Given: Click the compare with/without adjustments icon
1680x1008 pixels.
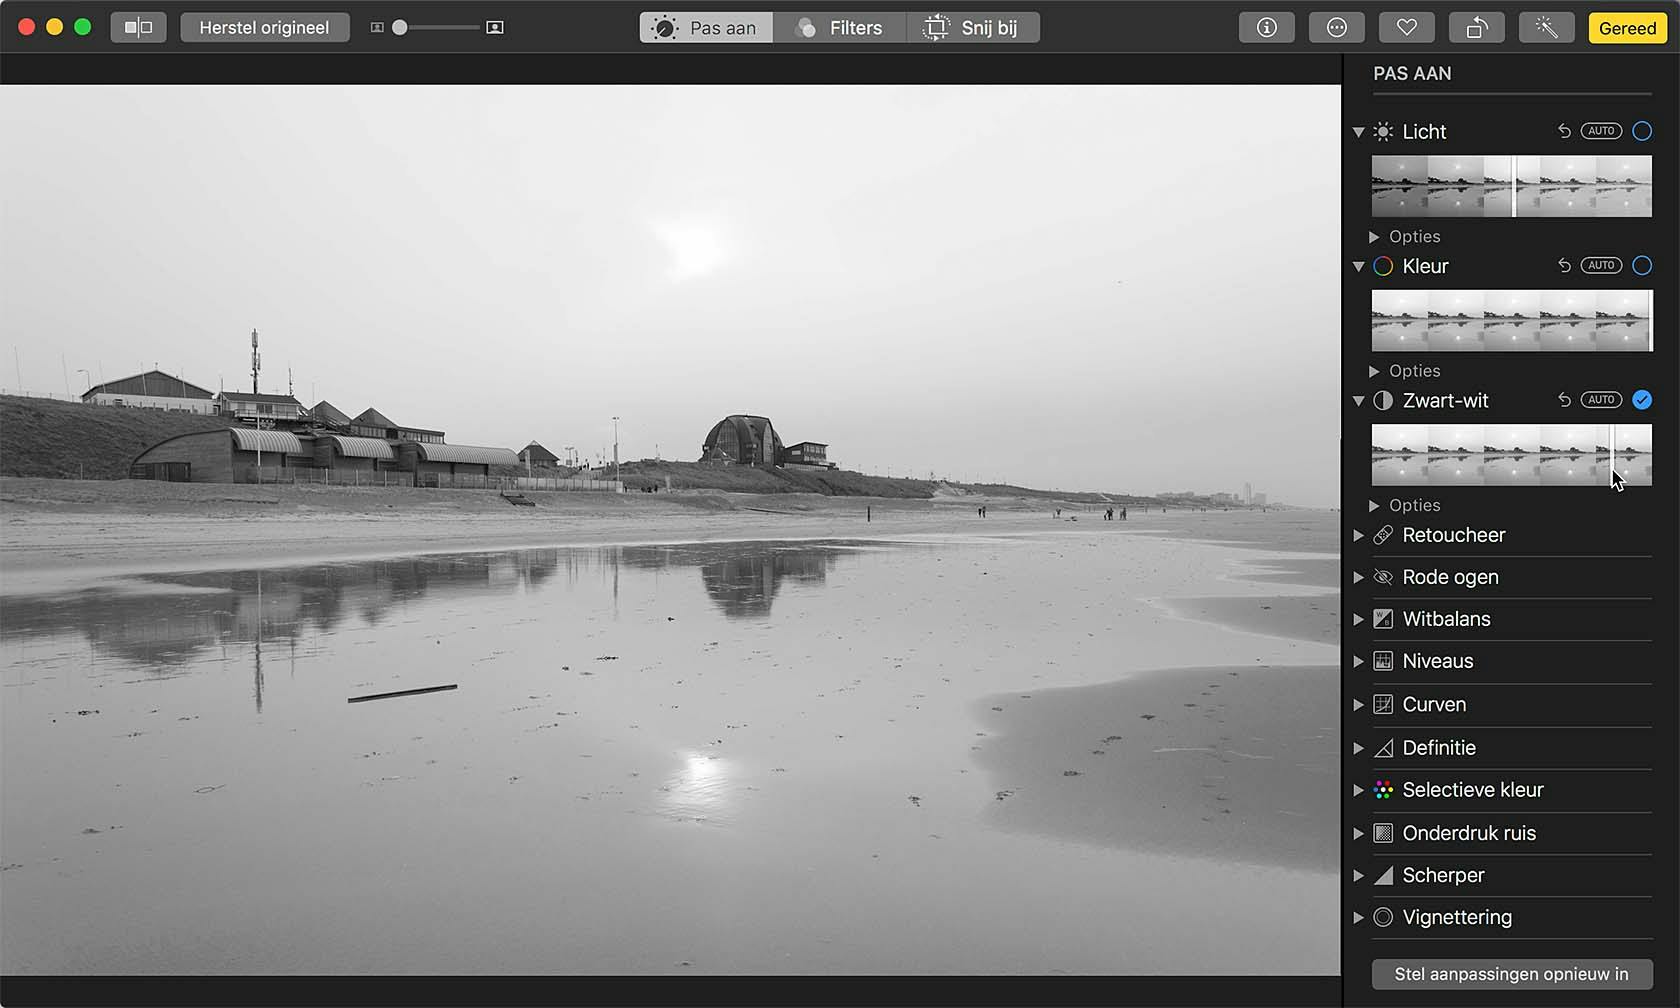Looking at the screenshot, I should click(x=138, y=27).
